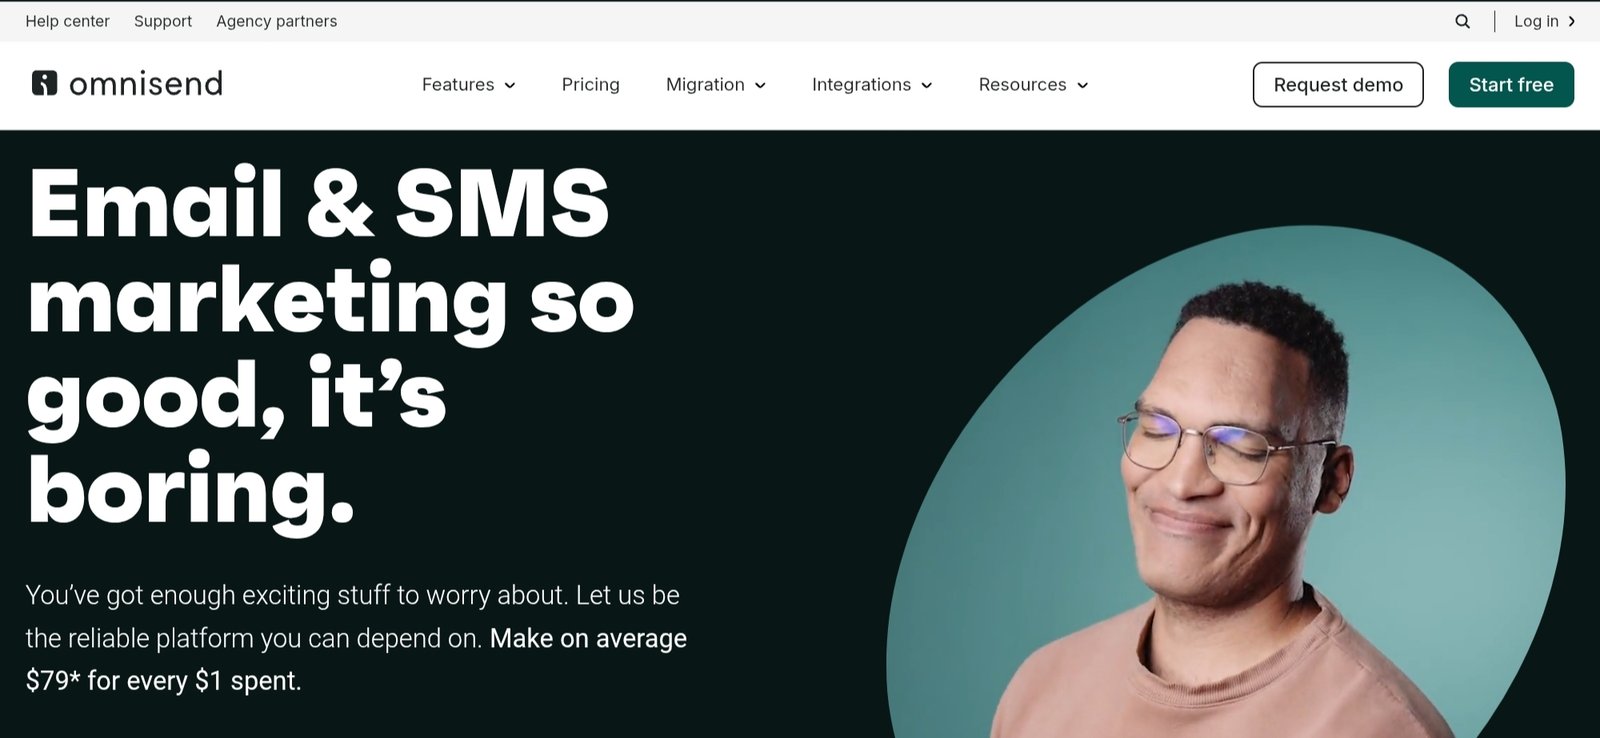
Task: Click the Request demo button
Action: 1338,85
